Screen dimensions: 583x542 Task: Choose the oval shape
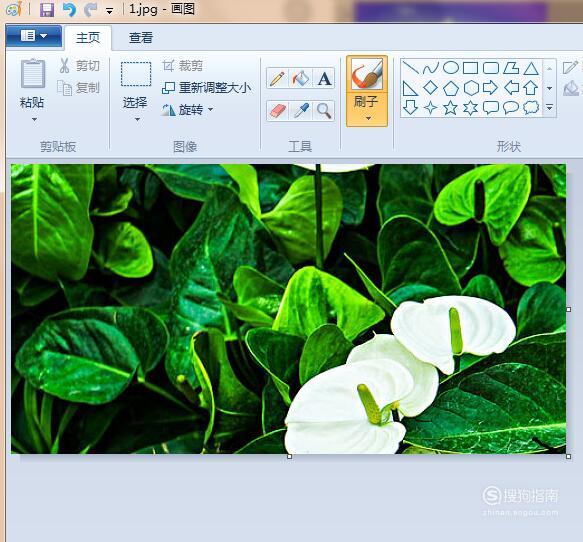point(451,68)
